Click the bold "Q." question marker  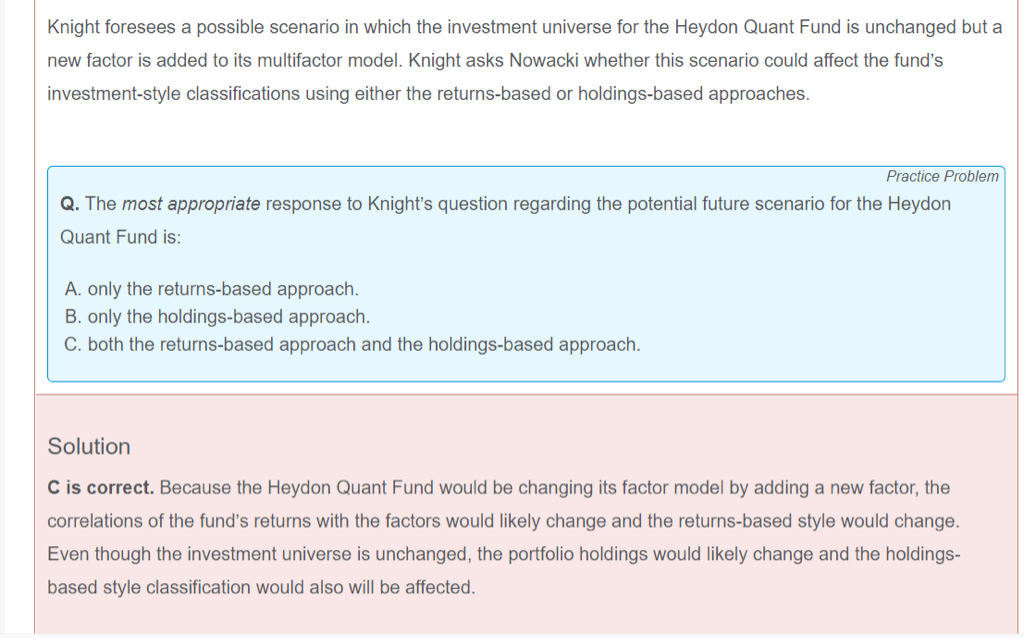pos(70,204)
